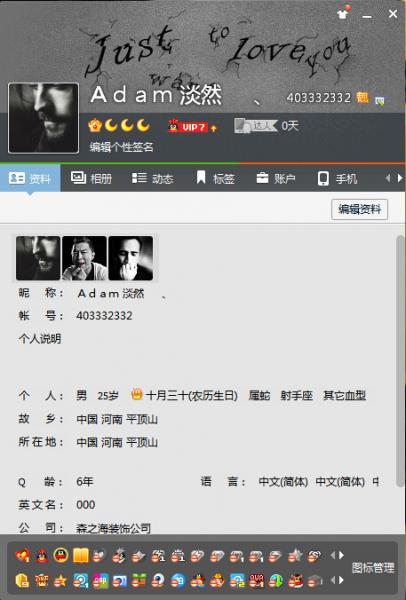Click the 达人 phone badge icon
The width and height of the screenshot is (406, 600).
tap(256, 126)
